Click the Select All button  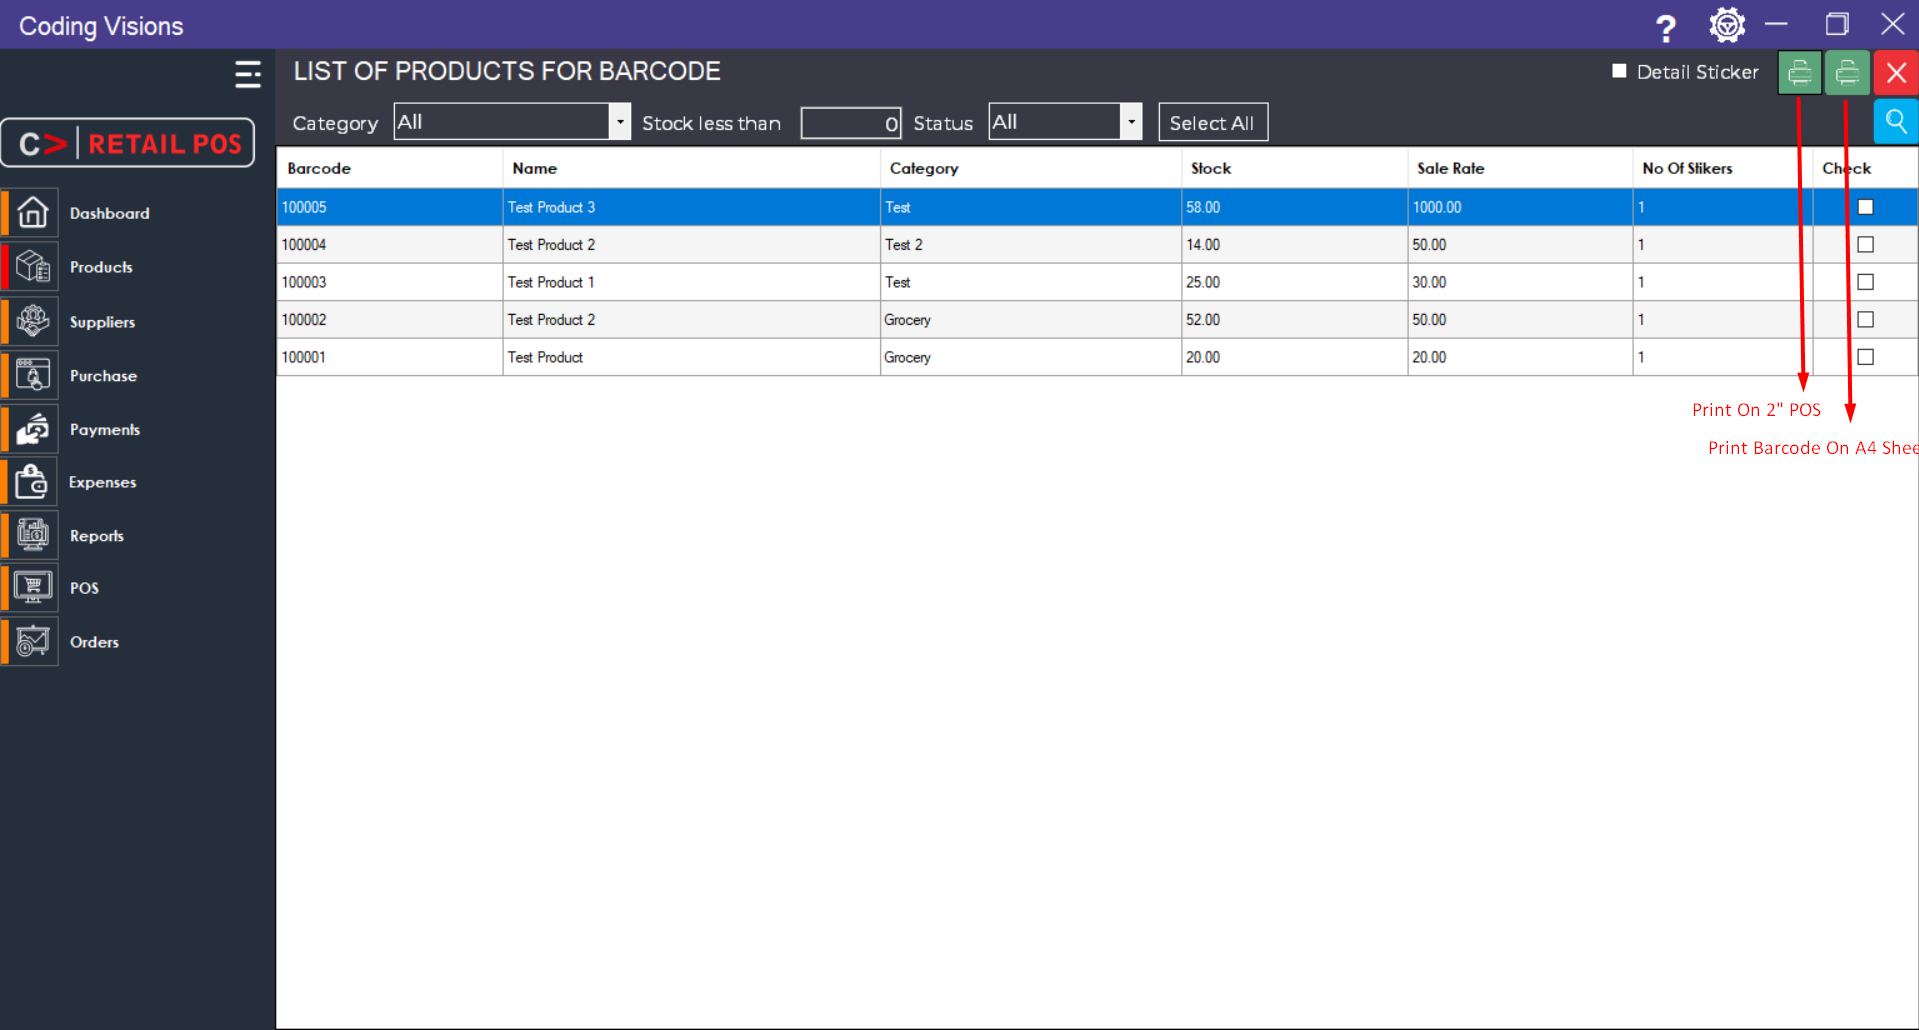[x=1213, y=122]
